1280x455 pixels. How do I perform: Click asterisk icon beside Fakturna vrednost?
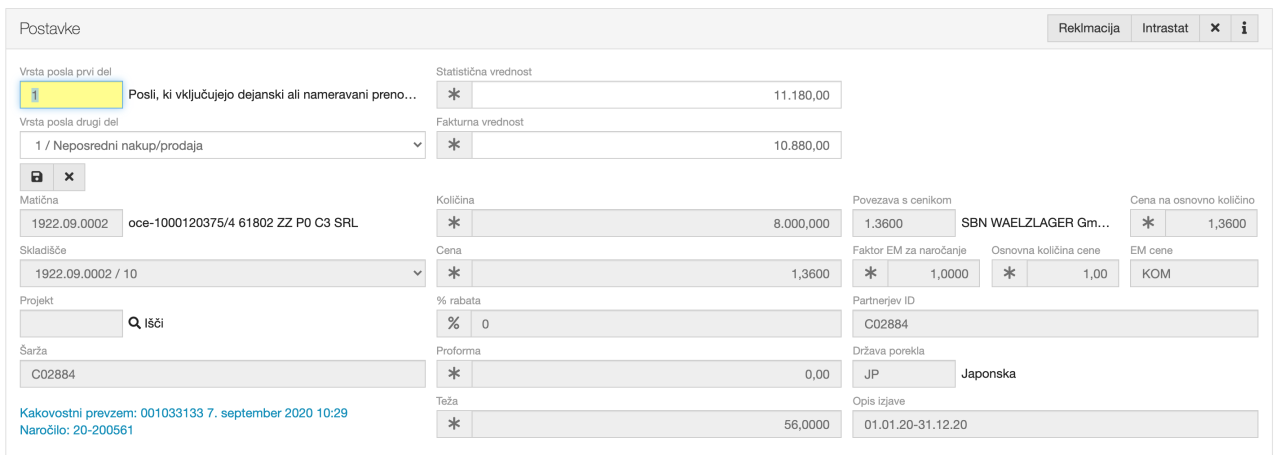click(454, 145)
